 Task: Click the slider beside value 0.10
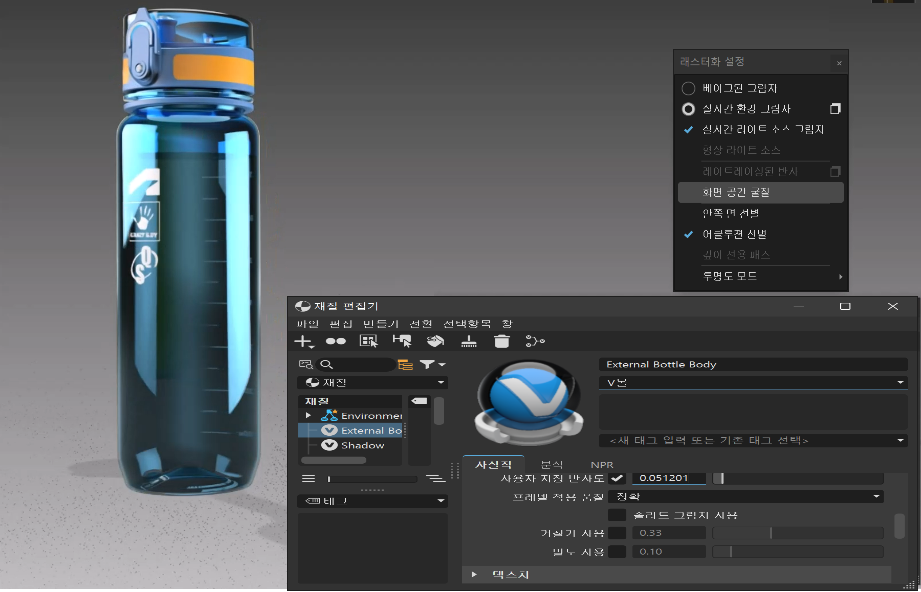point(798,551)
